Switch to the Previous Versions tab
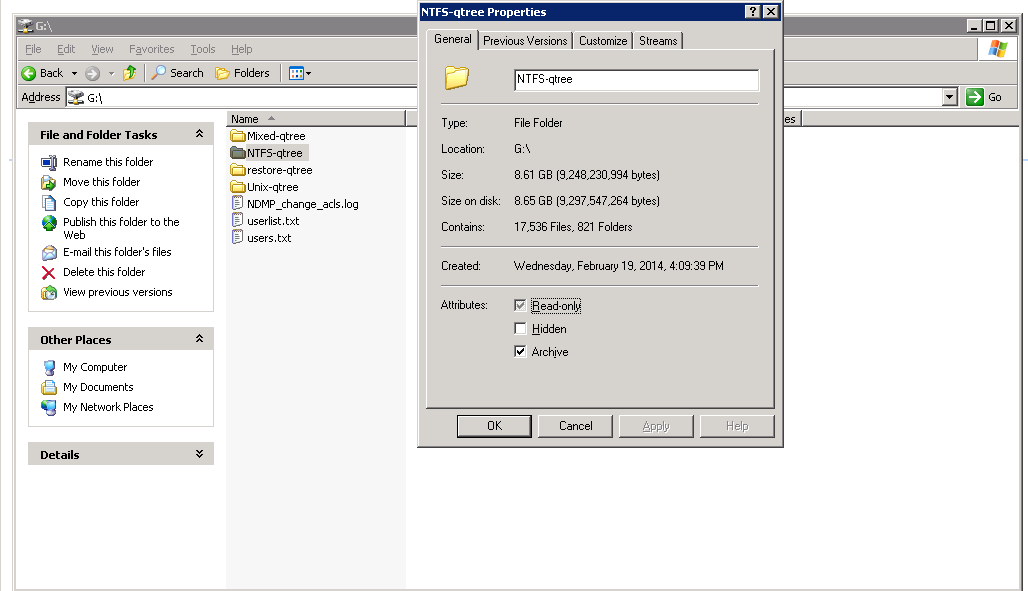The height and width of the screenshot is (591, 1028). pos(525,41)
